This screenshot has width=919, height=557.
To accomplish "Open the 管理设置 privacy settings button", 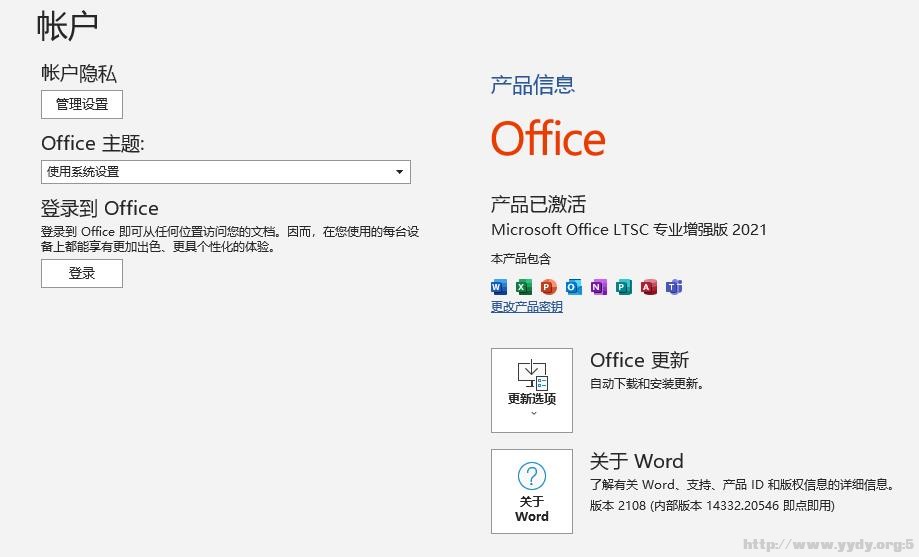I will pos(82,104).
